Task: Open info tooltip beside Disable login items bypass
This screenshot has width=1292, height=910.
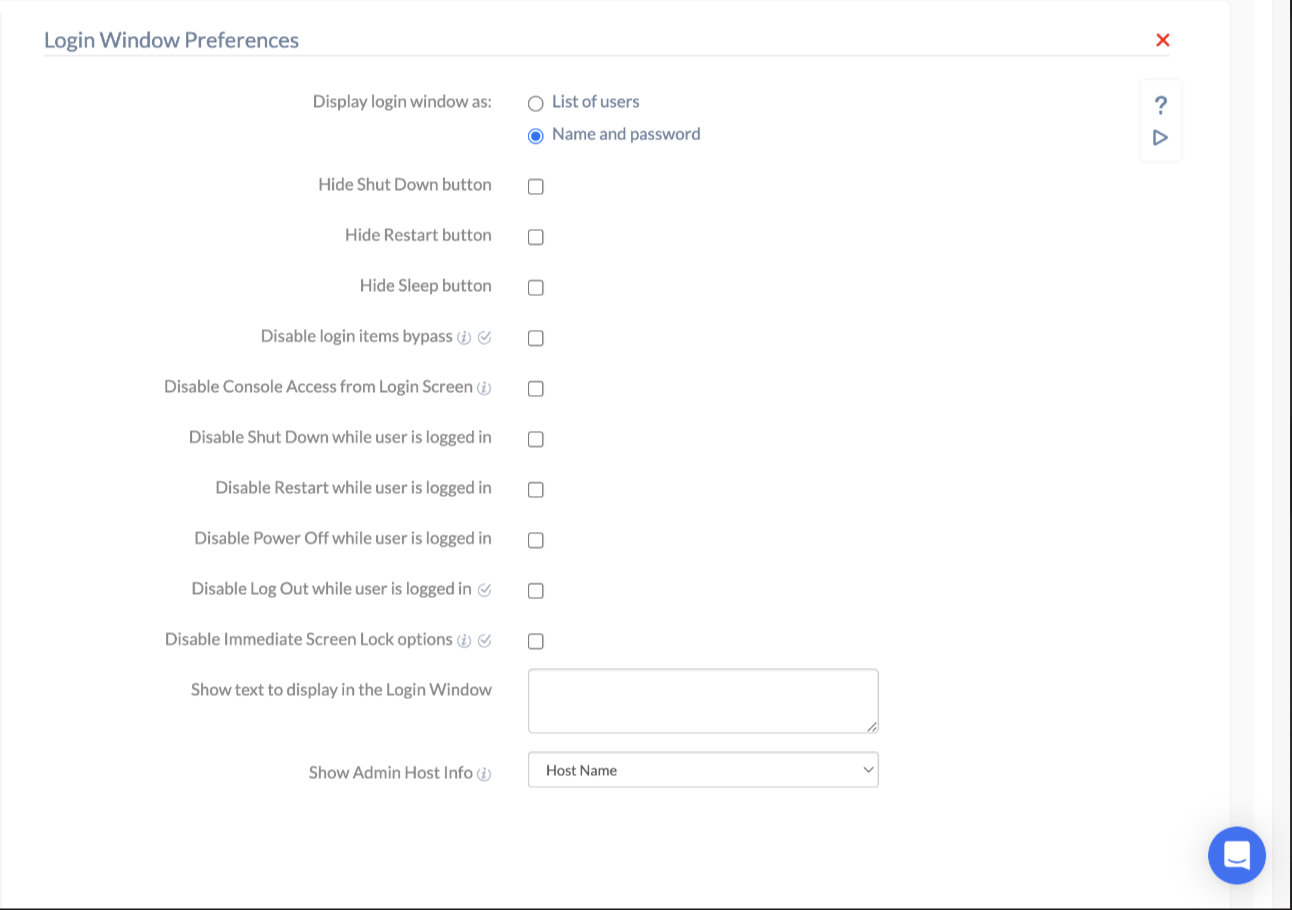Action: tap(463, 337)
